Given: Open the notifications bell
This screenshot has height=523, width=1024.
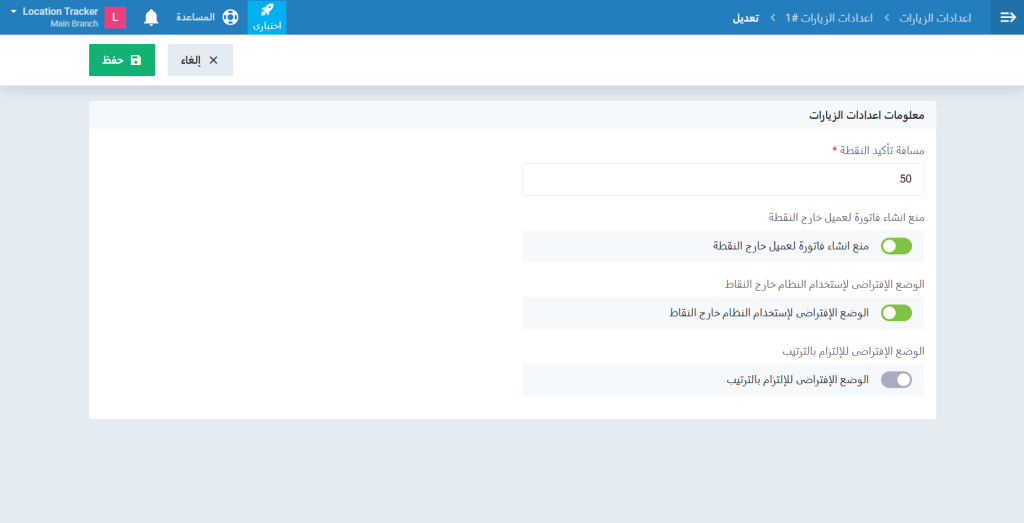Looking at the screenshot, I should (x=151, y=17).
